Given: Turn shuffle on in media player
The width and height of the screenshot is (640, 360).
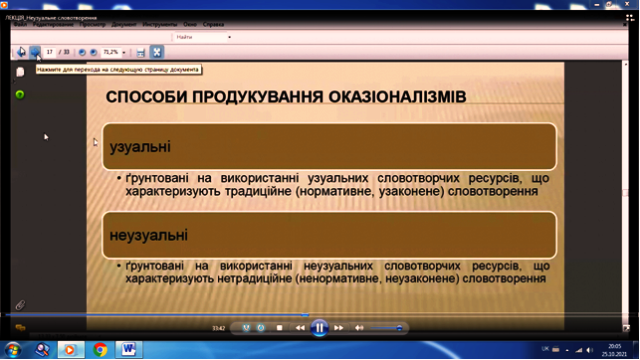Looking at the screenshot, I should tap(246, 328).
